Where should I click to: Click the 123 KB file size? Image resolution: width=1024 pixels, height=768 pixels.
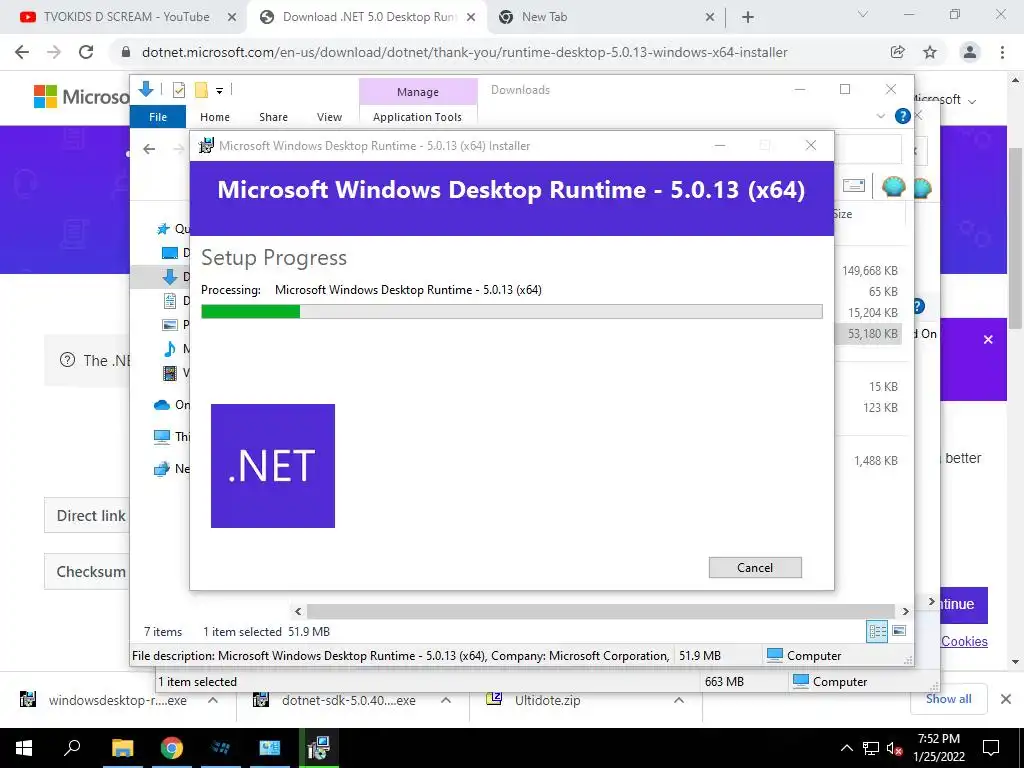tap(880, 408)
